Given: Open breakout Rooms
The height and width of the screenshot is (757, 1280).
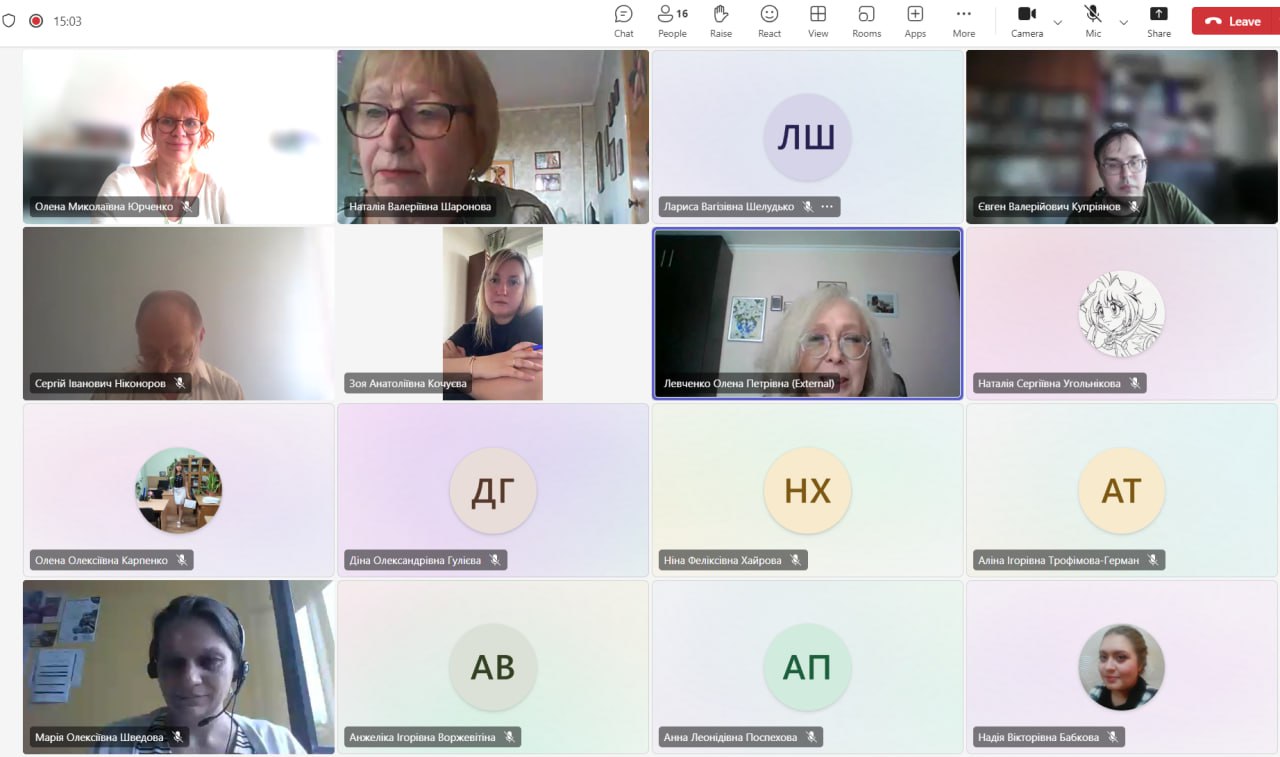Looking at the screenshot, I should [x=866, y=21].
